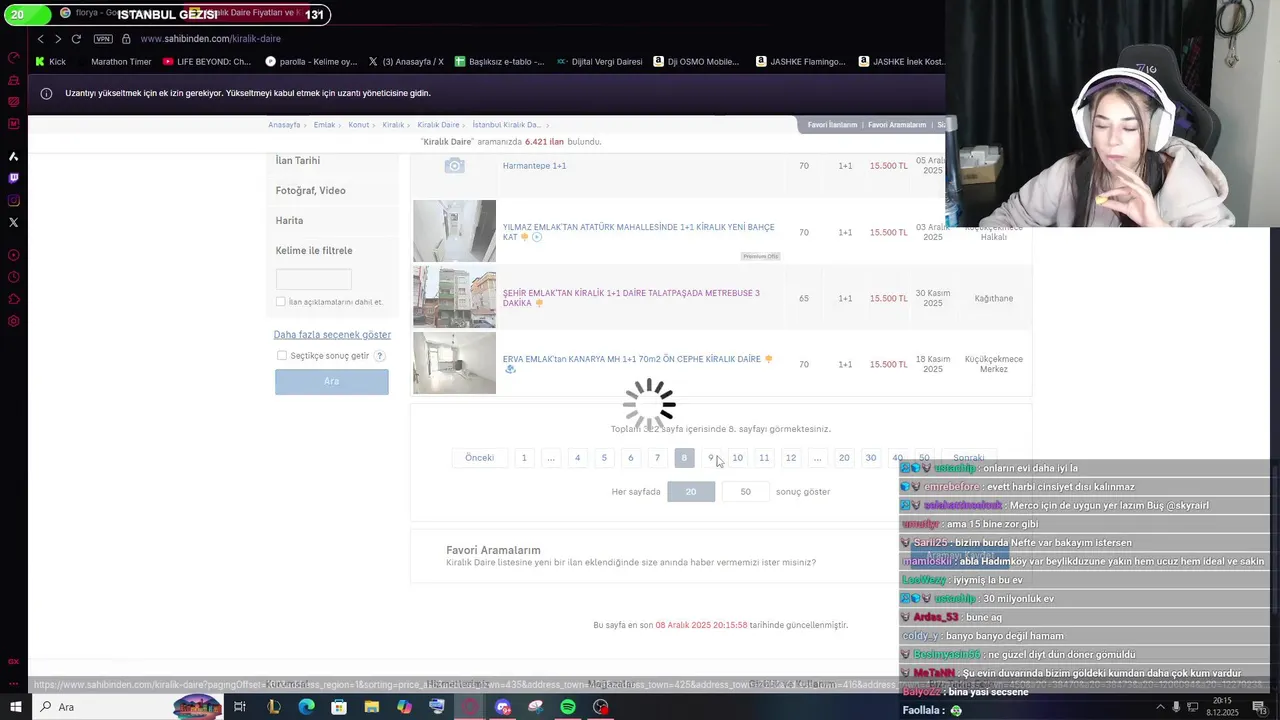Image resolution: width=1280 pixels, height=720 pixels.
Task: Go to the Önceki page
Action: point(479,458)
